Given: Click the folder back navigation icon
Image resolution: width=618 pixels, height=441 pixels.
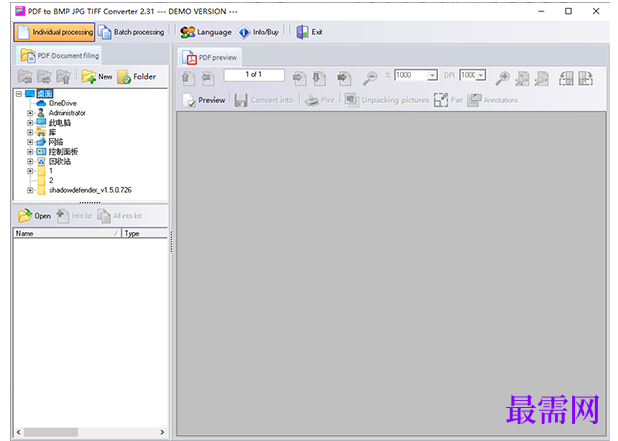Looking at the screenshot, I should coord(25,76).
